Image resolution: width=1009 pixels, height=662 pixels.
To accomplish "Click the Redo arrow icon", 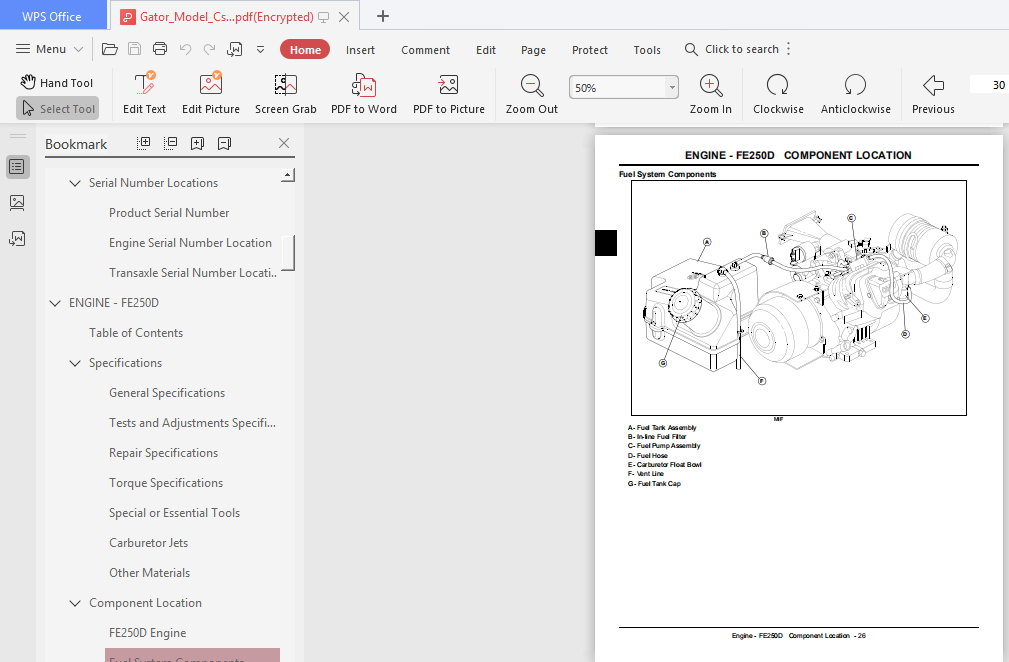I will coord(209,49).
